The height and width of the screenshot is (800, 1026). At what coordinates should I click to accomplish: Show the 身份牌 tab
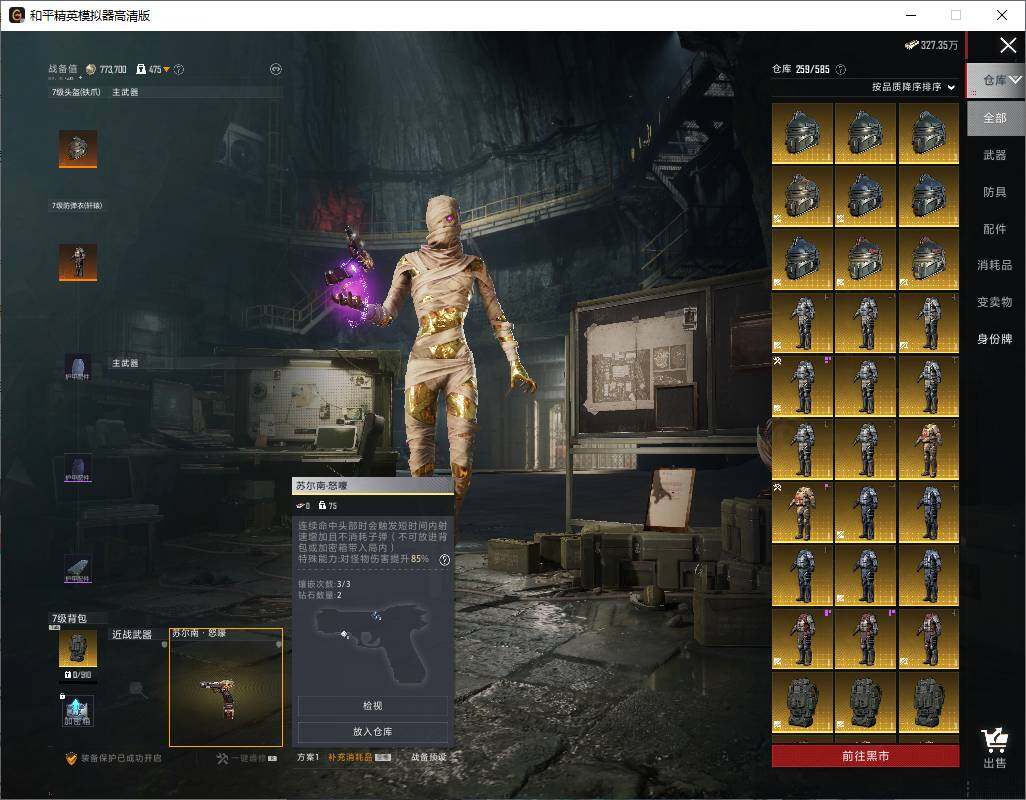(995, 339)
